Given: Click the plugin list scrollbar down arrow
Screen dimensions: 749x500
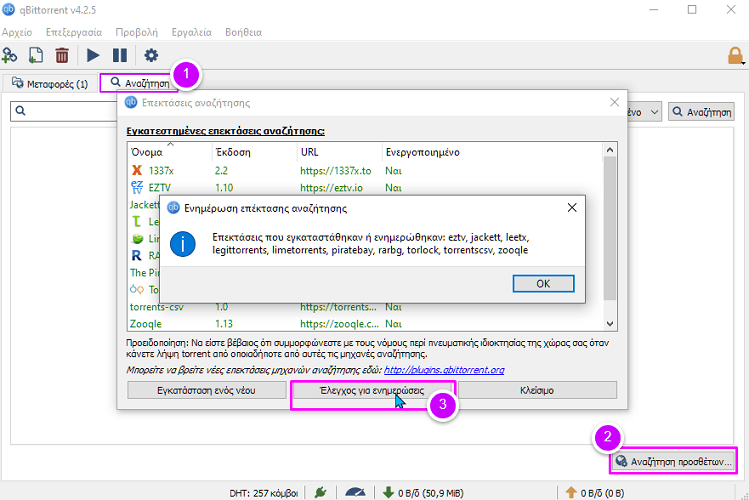Looking at the screenshot, I should click(610, 323).
